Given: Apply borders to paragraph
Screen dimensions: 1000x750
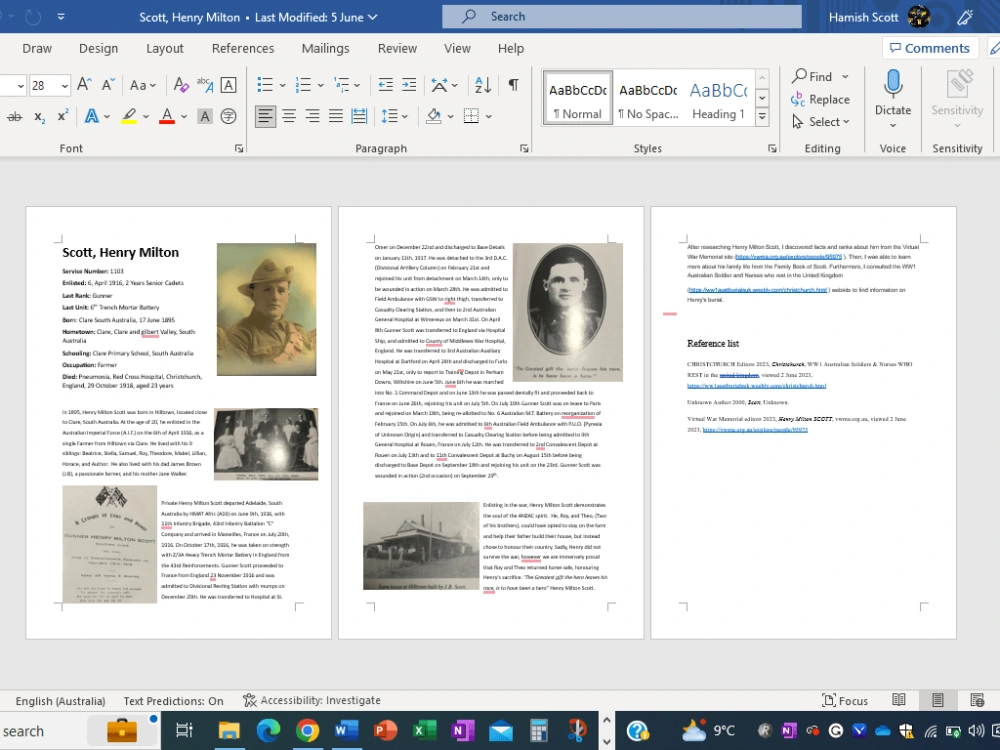Looking at the screenshot, I should (471, 116).
